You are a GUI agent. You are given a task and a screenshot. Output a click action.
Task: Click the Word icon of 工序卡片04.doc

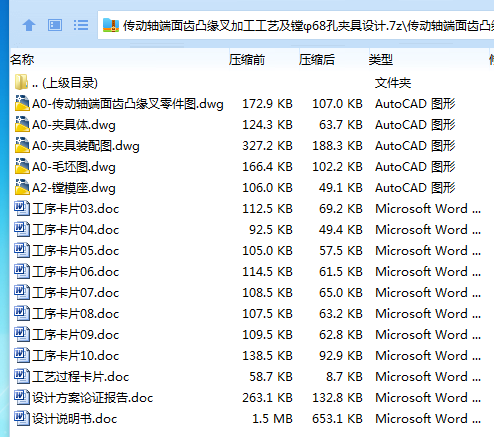pos(22,229)
